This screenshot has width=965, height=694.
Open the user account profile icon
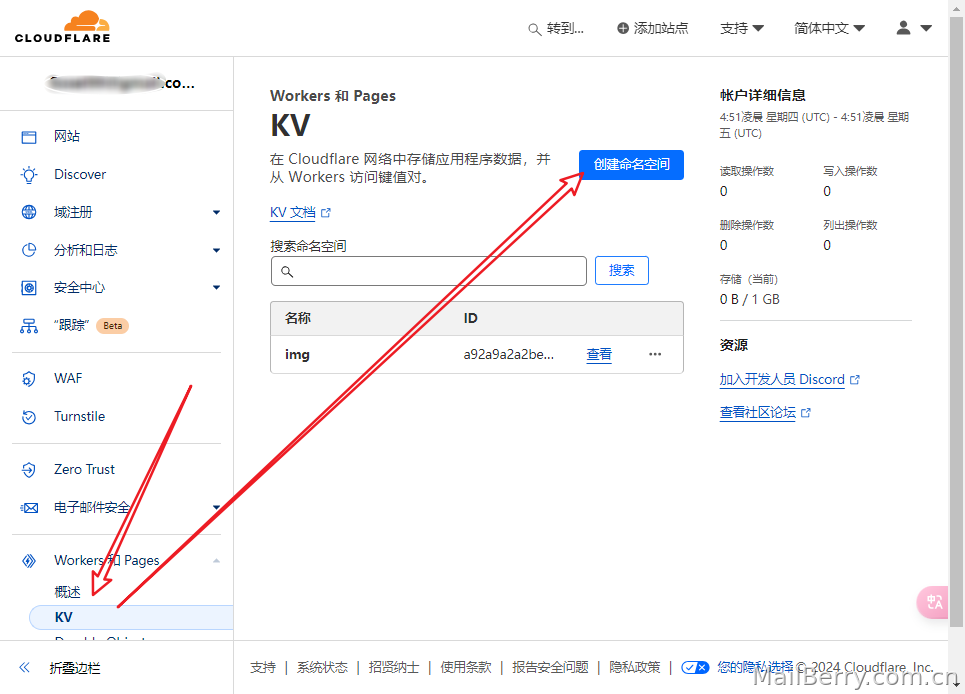tap(903, 28)
